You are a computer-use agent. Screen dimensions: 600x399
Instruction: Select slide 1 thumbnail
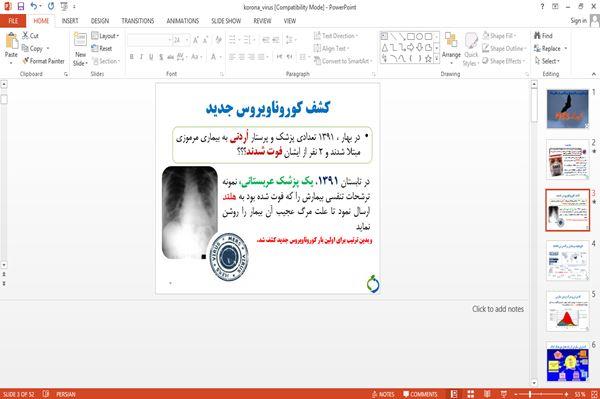(567, 109)
